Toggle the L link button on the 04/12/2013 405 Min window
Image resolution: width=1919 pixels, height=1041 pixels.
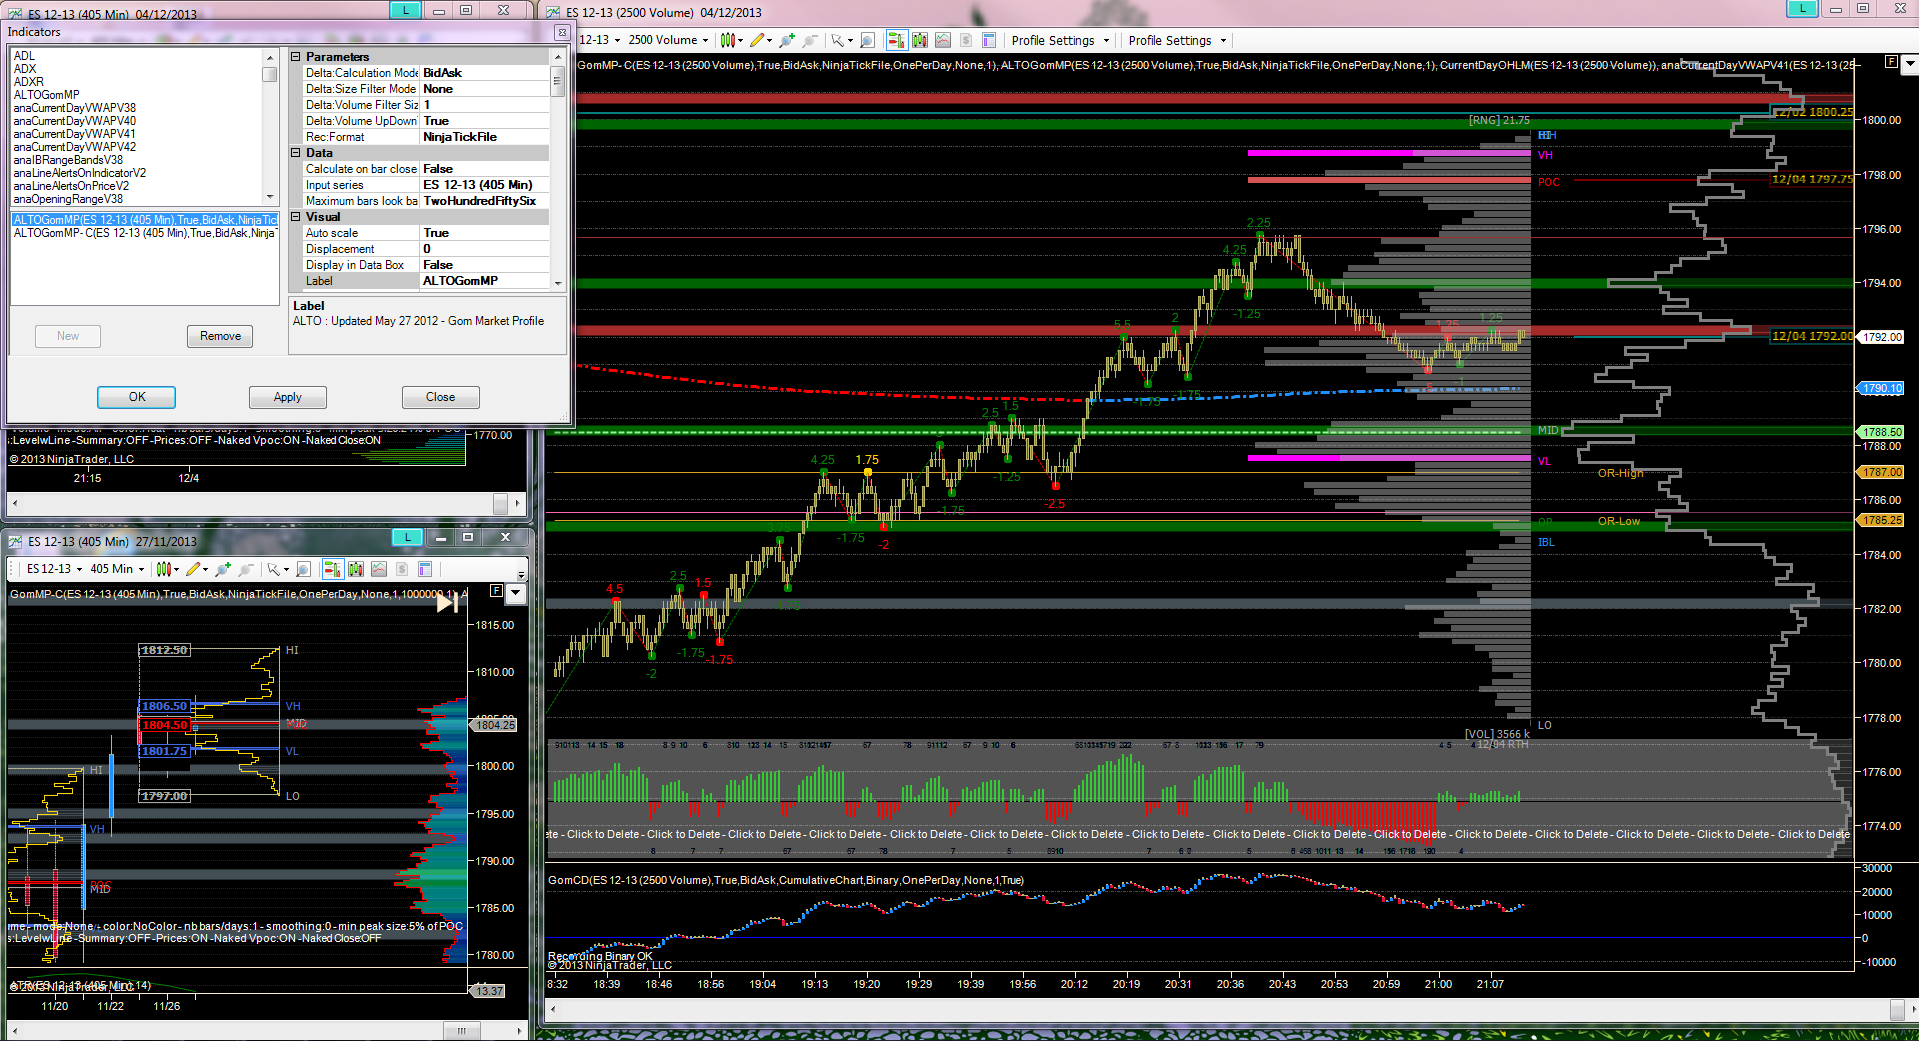pos(405,10)
